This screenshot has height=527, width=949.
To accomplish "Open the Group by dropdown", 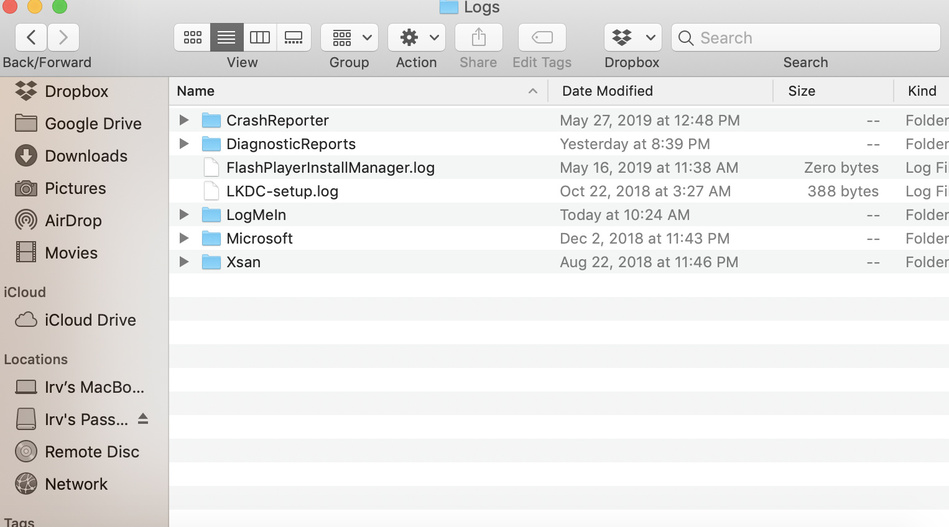I will (x=349, y=38).
